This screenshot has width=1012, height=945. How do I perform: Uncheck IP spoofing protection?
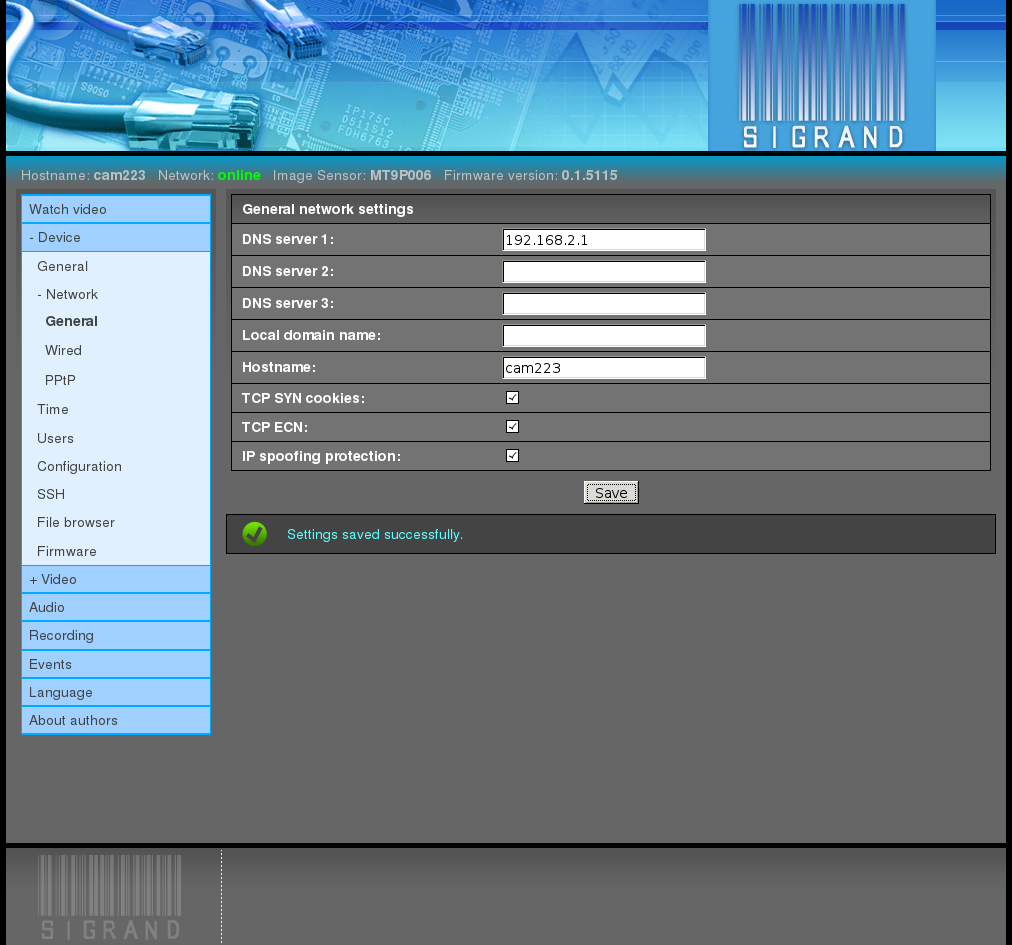[512, 456]
